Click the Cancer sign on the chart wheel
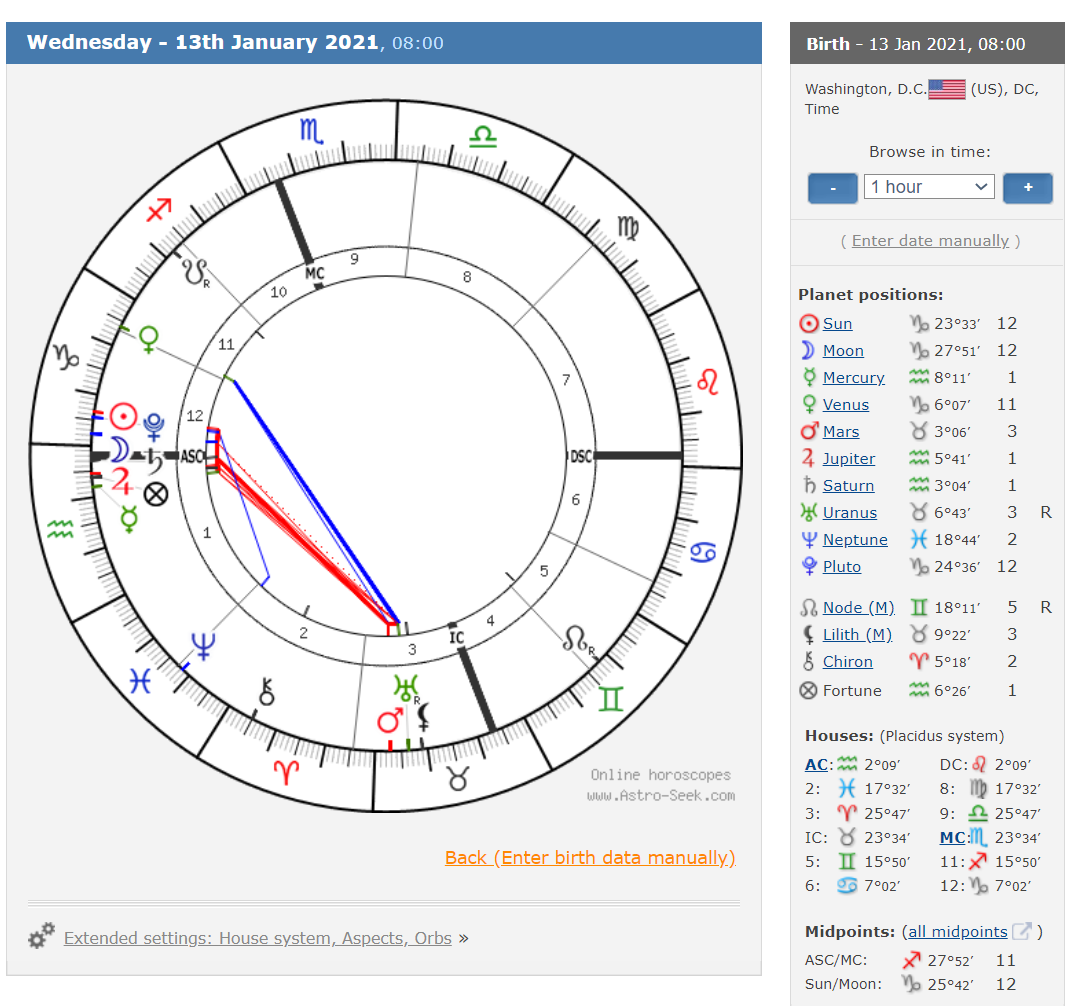1068x1006 pixels. coord(703,552)
